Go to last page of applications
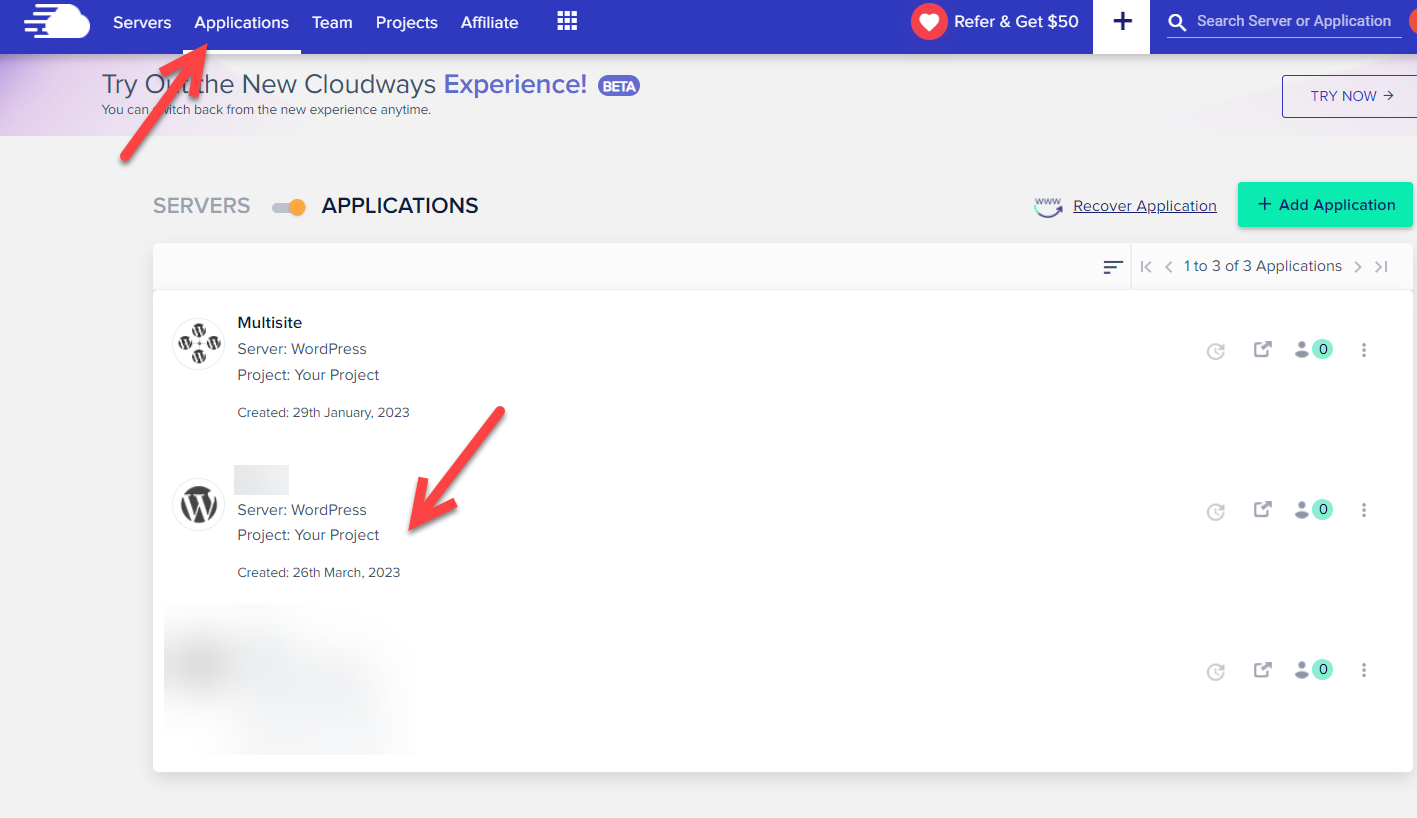The image size is (1417, 818). [1381, 267]
